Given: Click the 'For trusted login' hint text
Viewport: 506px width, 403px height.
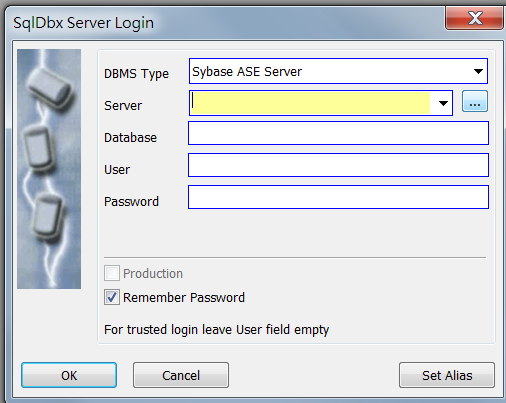Looking at the screenshot, I should (216, 330).
